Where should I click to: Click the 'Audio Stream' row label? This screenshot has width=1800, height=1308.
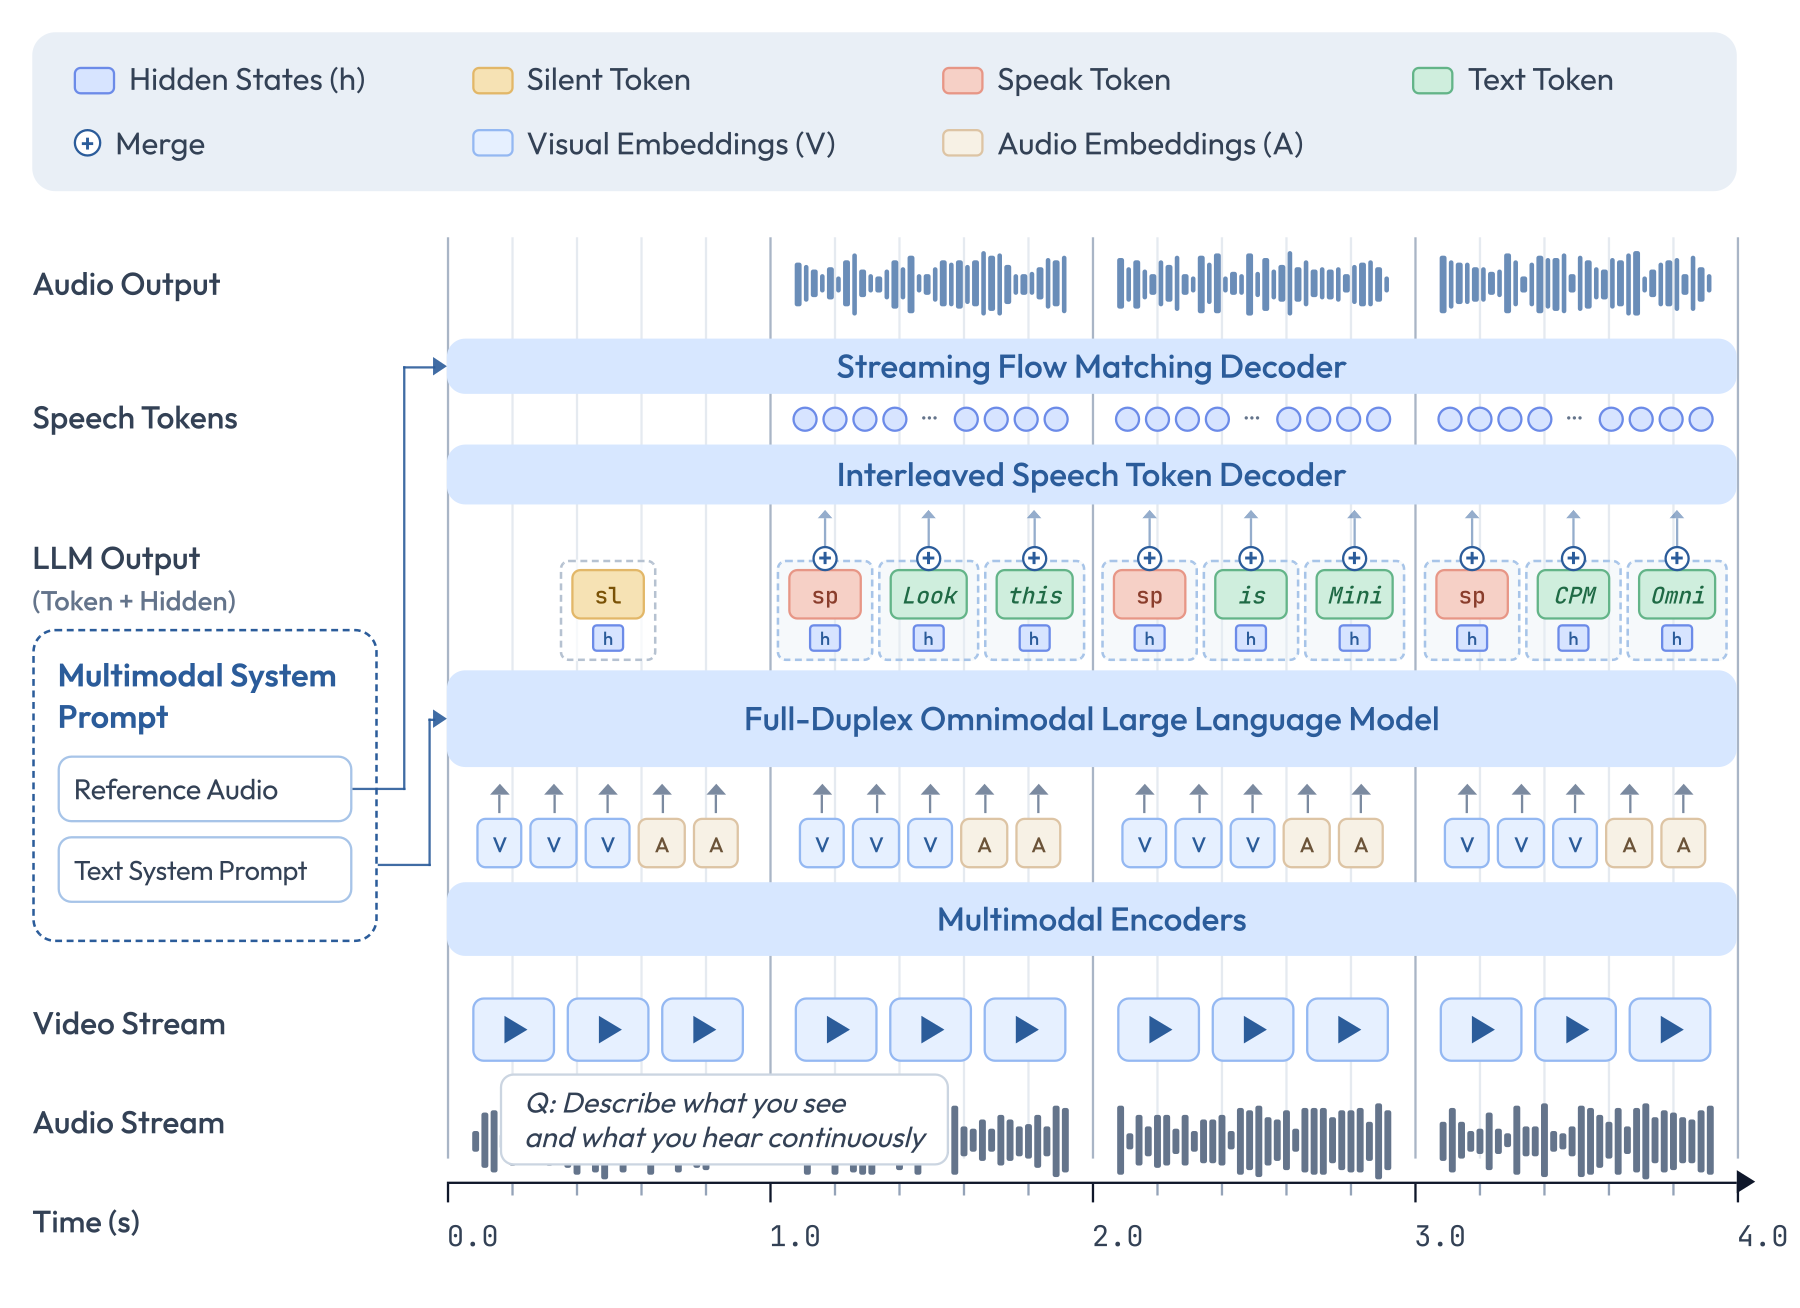128,1123
